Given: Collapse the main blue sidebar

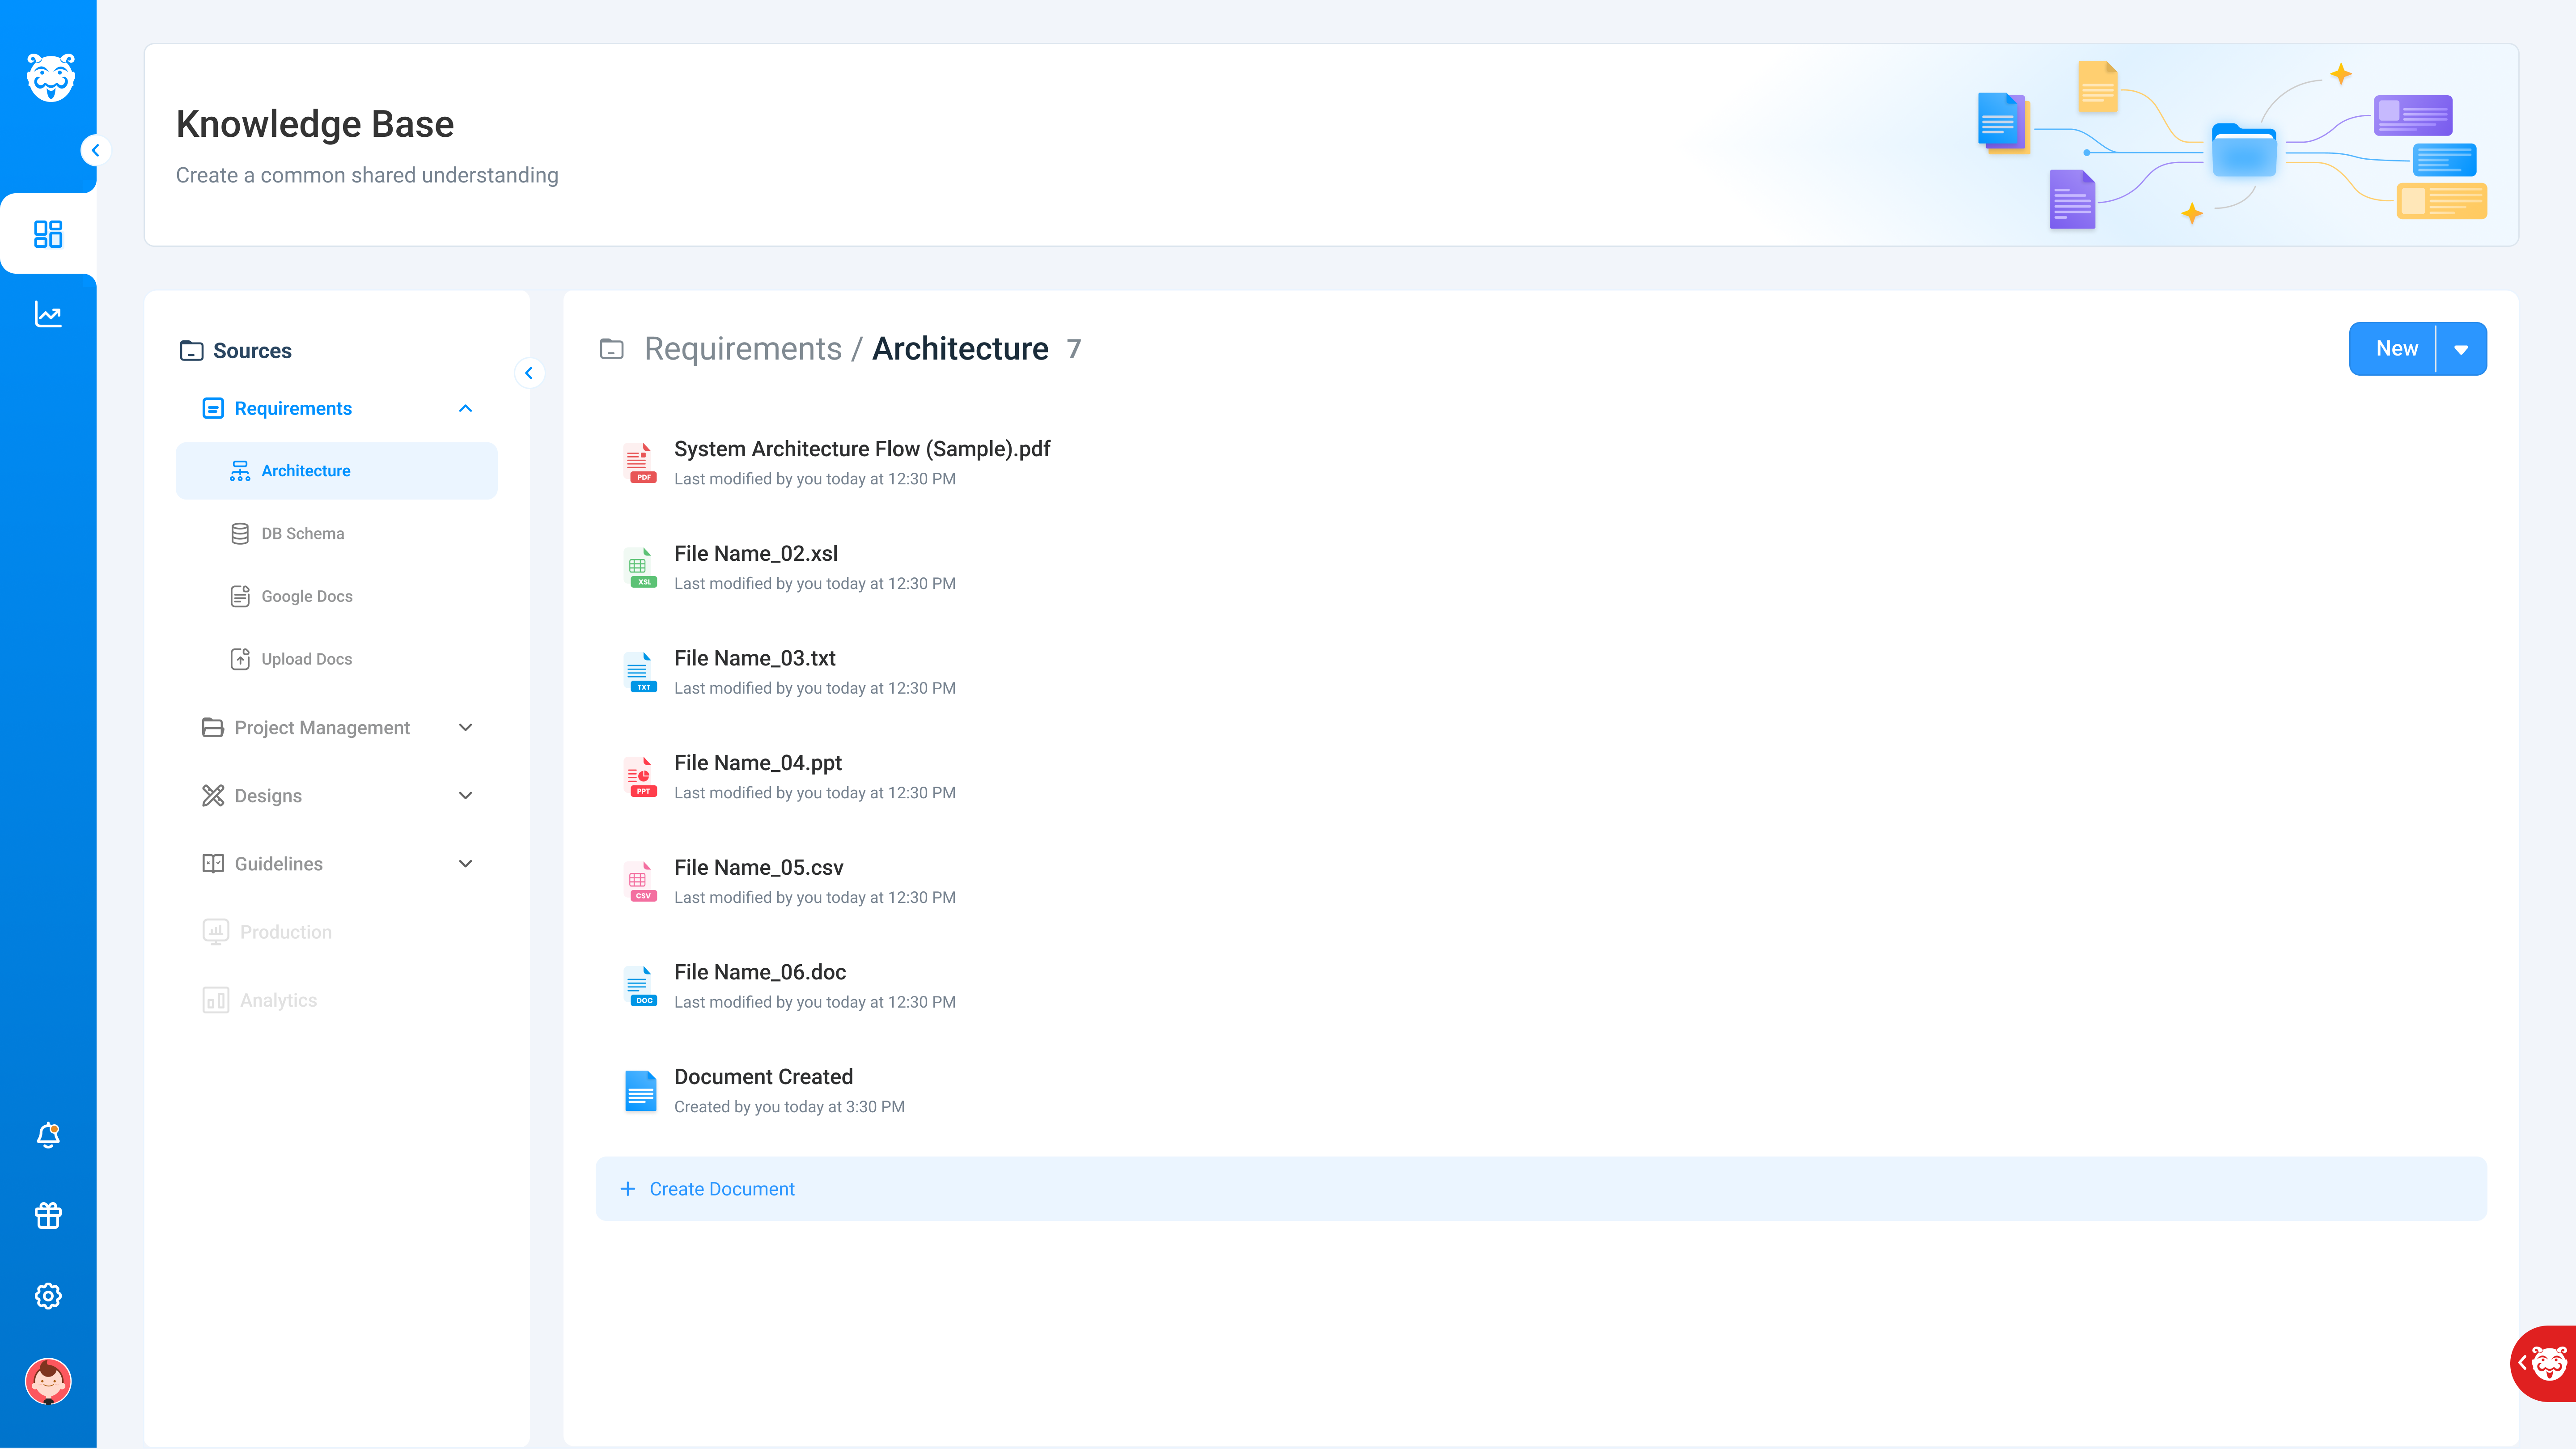Looking at the screenshot, I should pyautogui.click(x=95, y=150).
